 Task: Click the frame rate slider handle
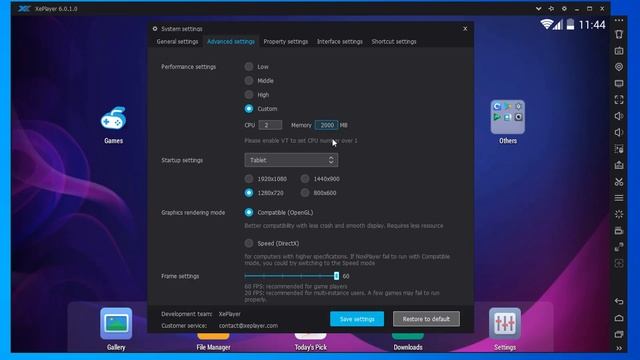[336, 276]
